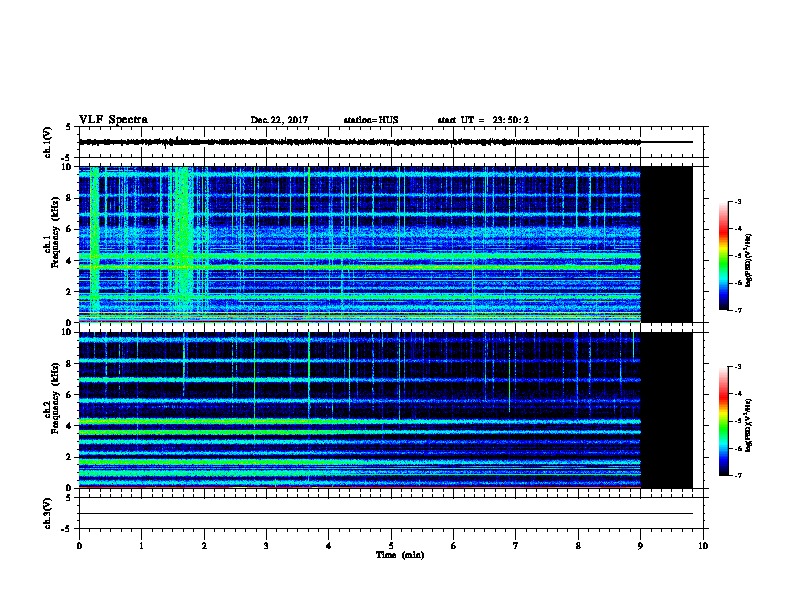
Task: Click time axis tick label "5"
Action: click(x=391, y=545)
